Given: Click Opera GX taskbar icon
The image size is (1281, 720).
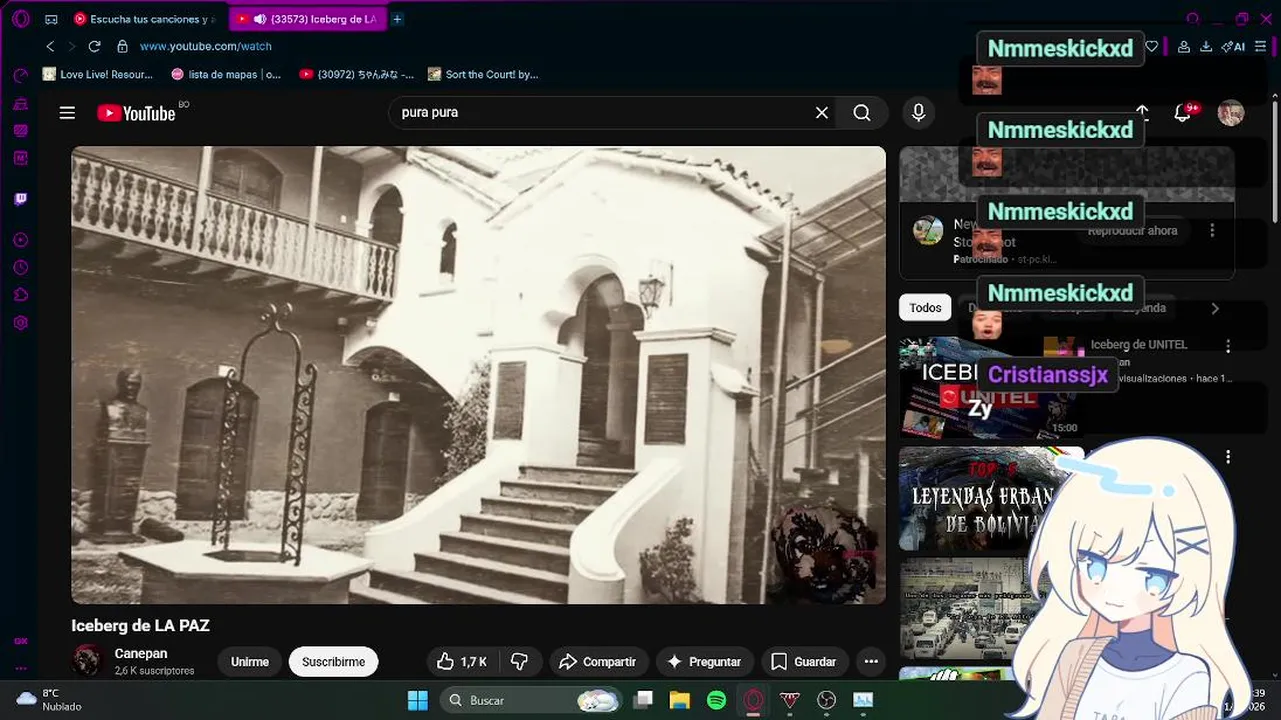Looking at the screenshot, I should 753,701.
